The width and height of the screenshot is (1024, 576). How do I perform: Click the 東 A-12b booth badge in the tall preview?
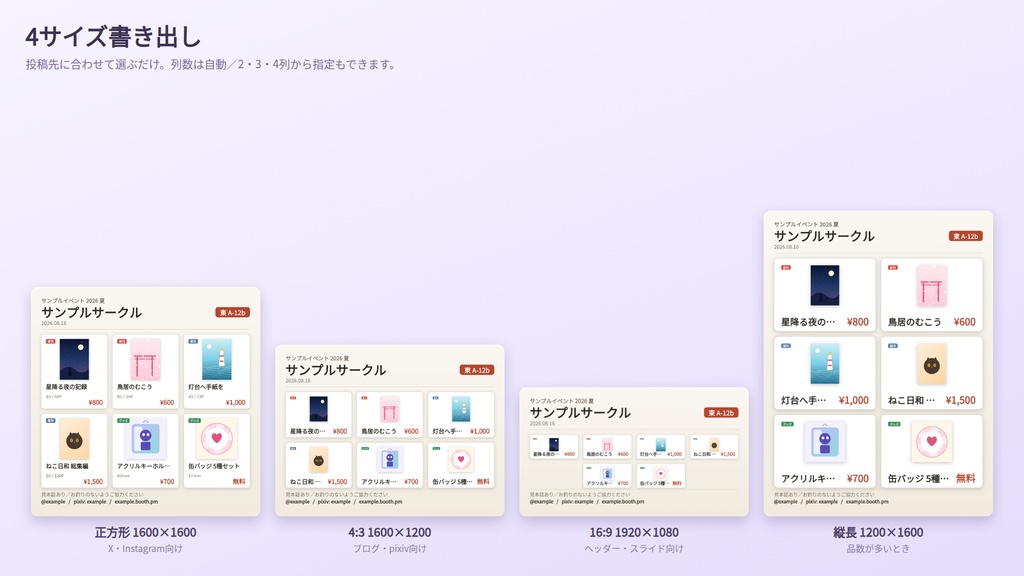(x=965, y=236)
